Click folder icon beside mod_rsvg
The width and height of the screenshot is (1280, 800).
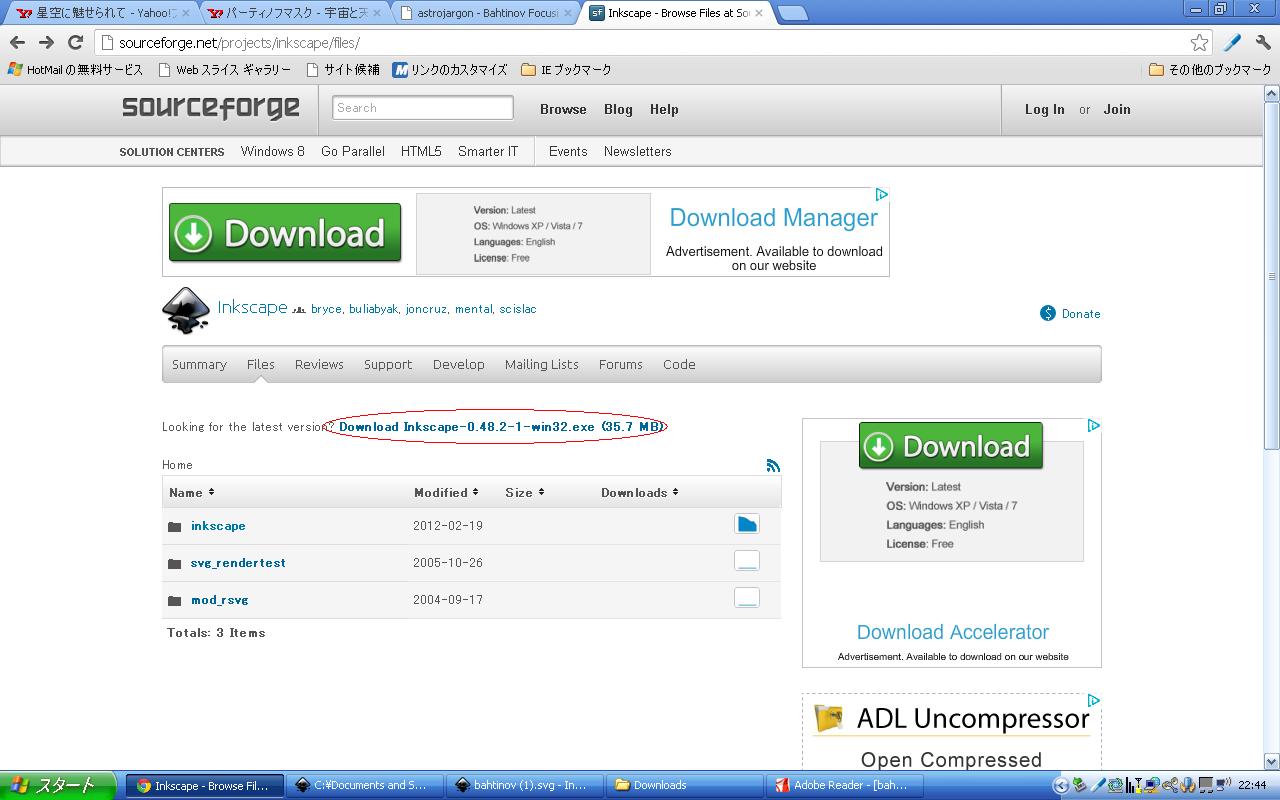(175, 600)
